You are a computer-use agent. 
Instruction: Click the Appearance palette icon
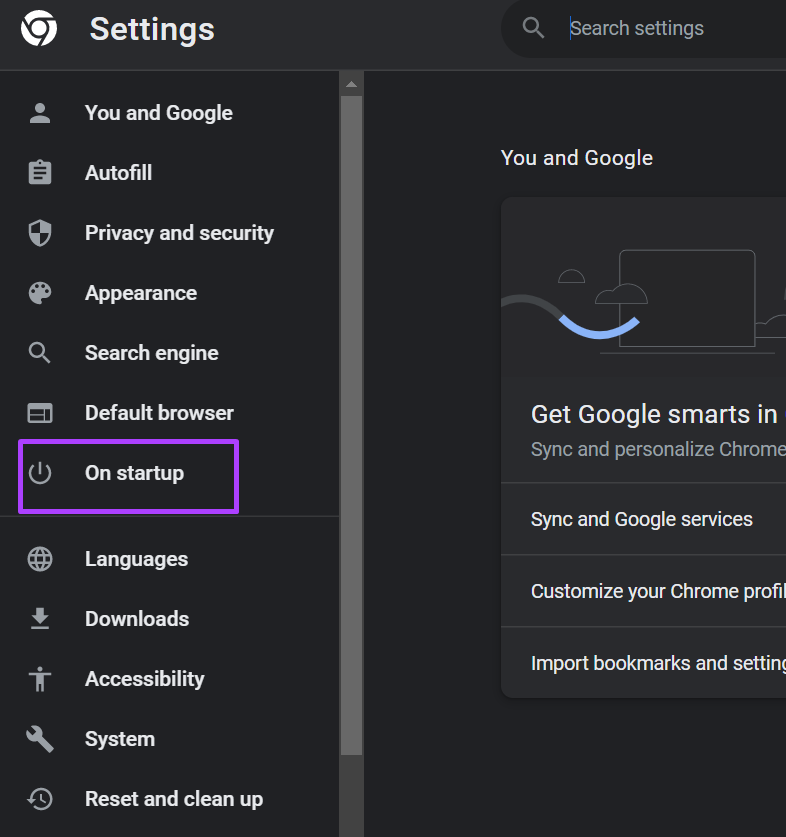[x=40, y=293]
